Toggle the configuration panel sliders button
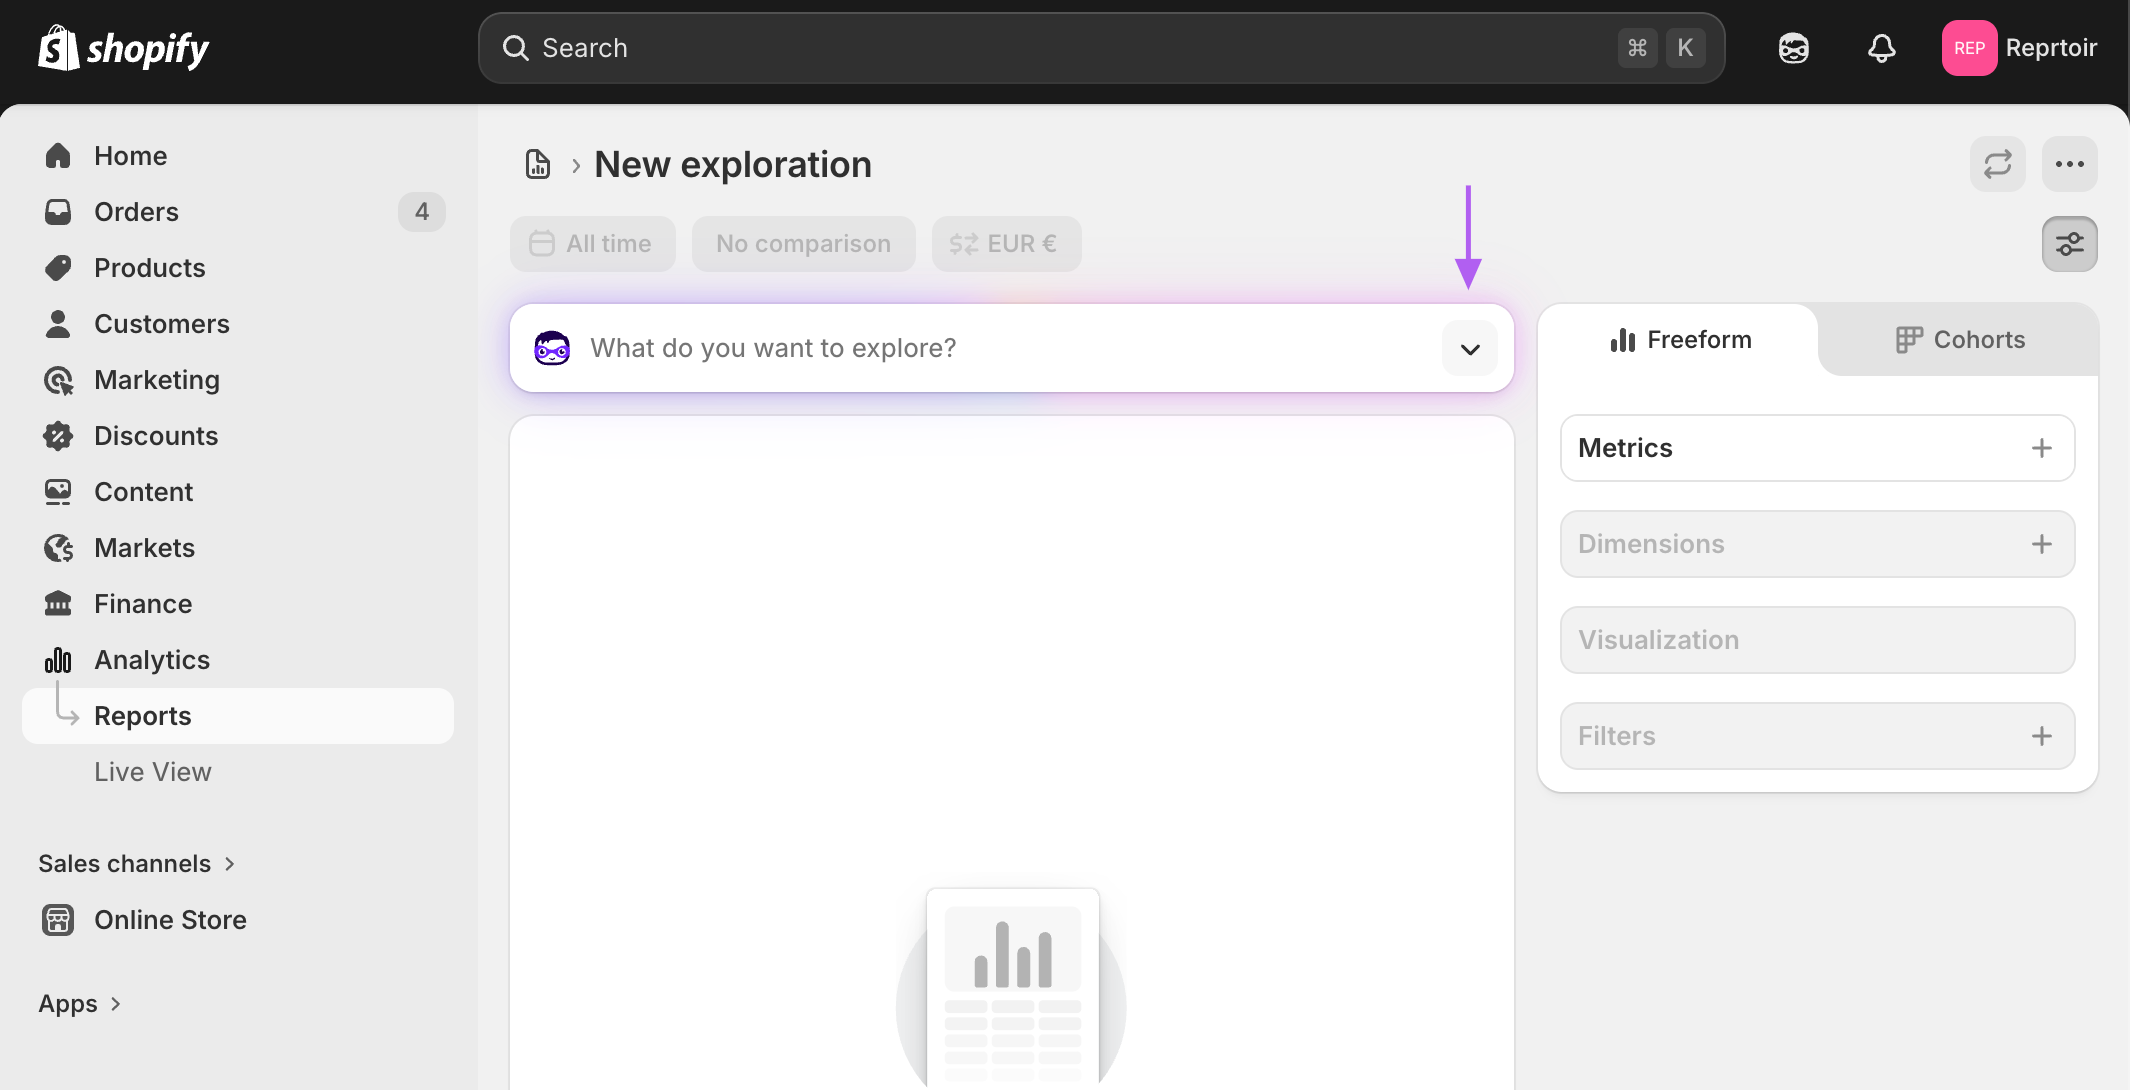The image size is (2130, 1090). tap(2069, 244)
